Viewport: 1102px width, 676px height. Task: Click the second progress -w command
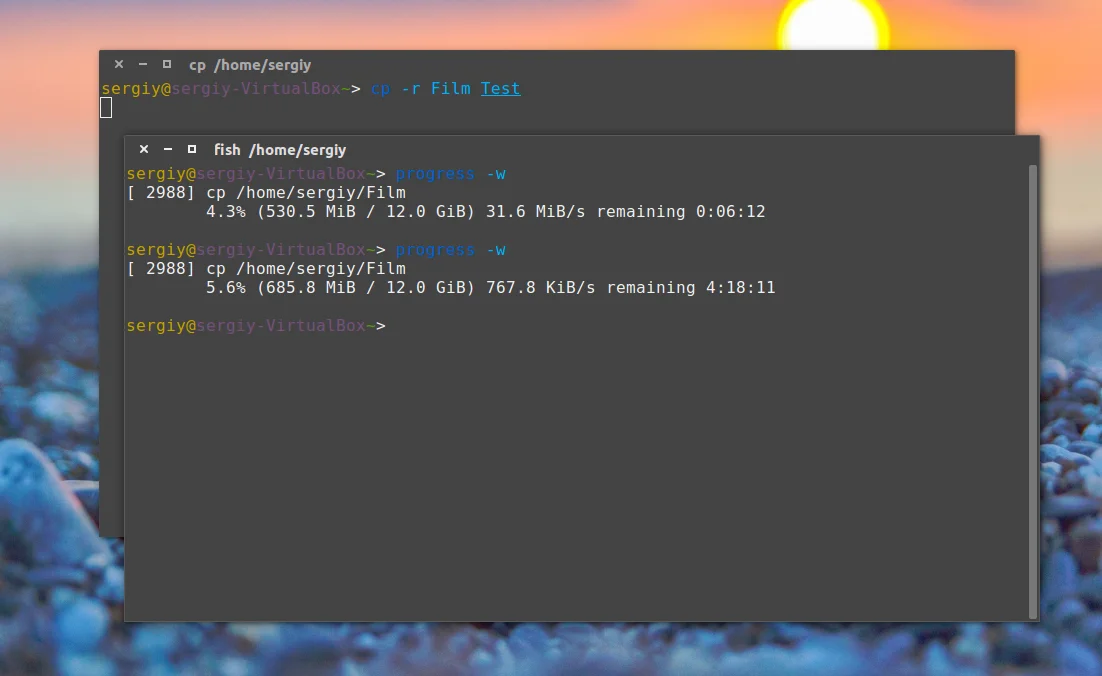[450, 249]
